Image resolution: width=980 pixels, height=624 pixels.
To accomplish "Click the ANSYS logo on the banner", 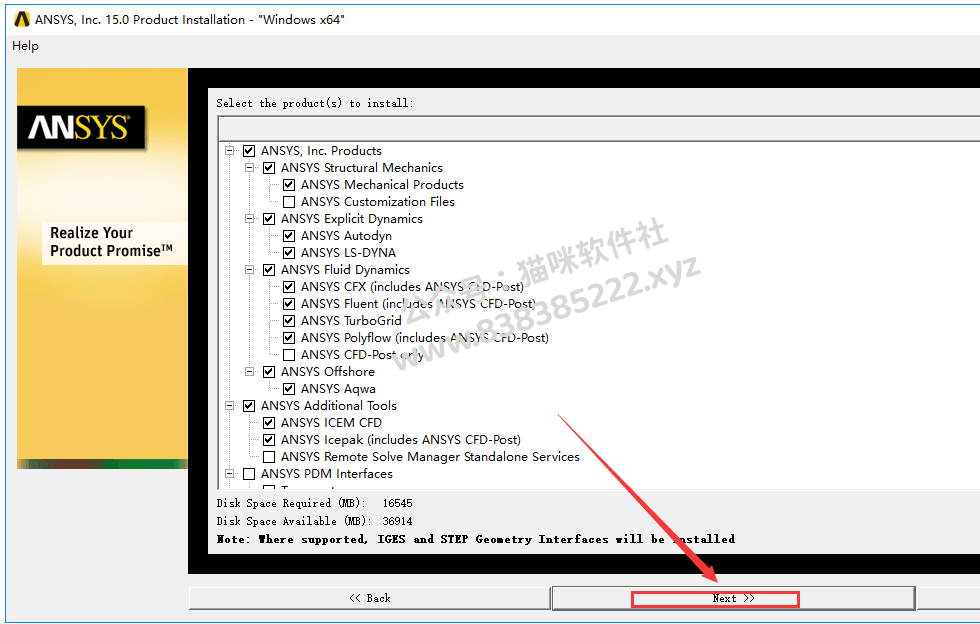I will 81,128.
